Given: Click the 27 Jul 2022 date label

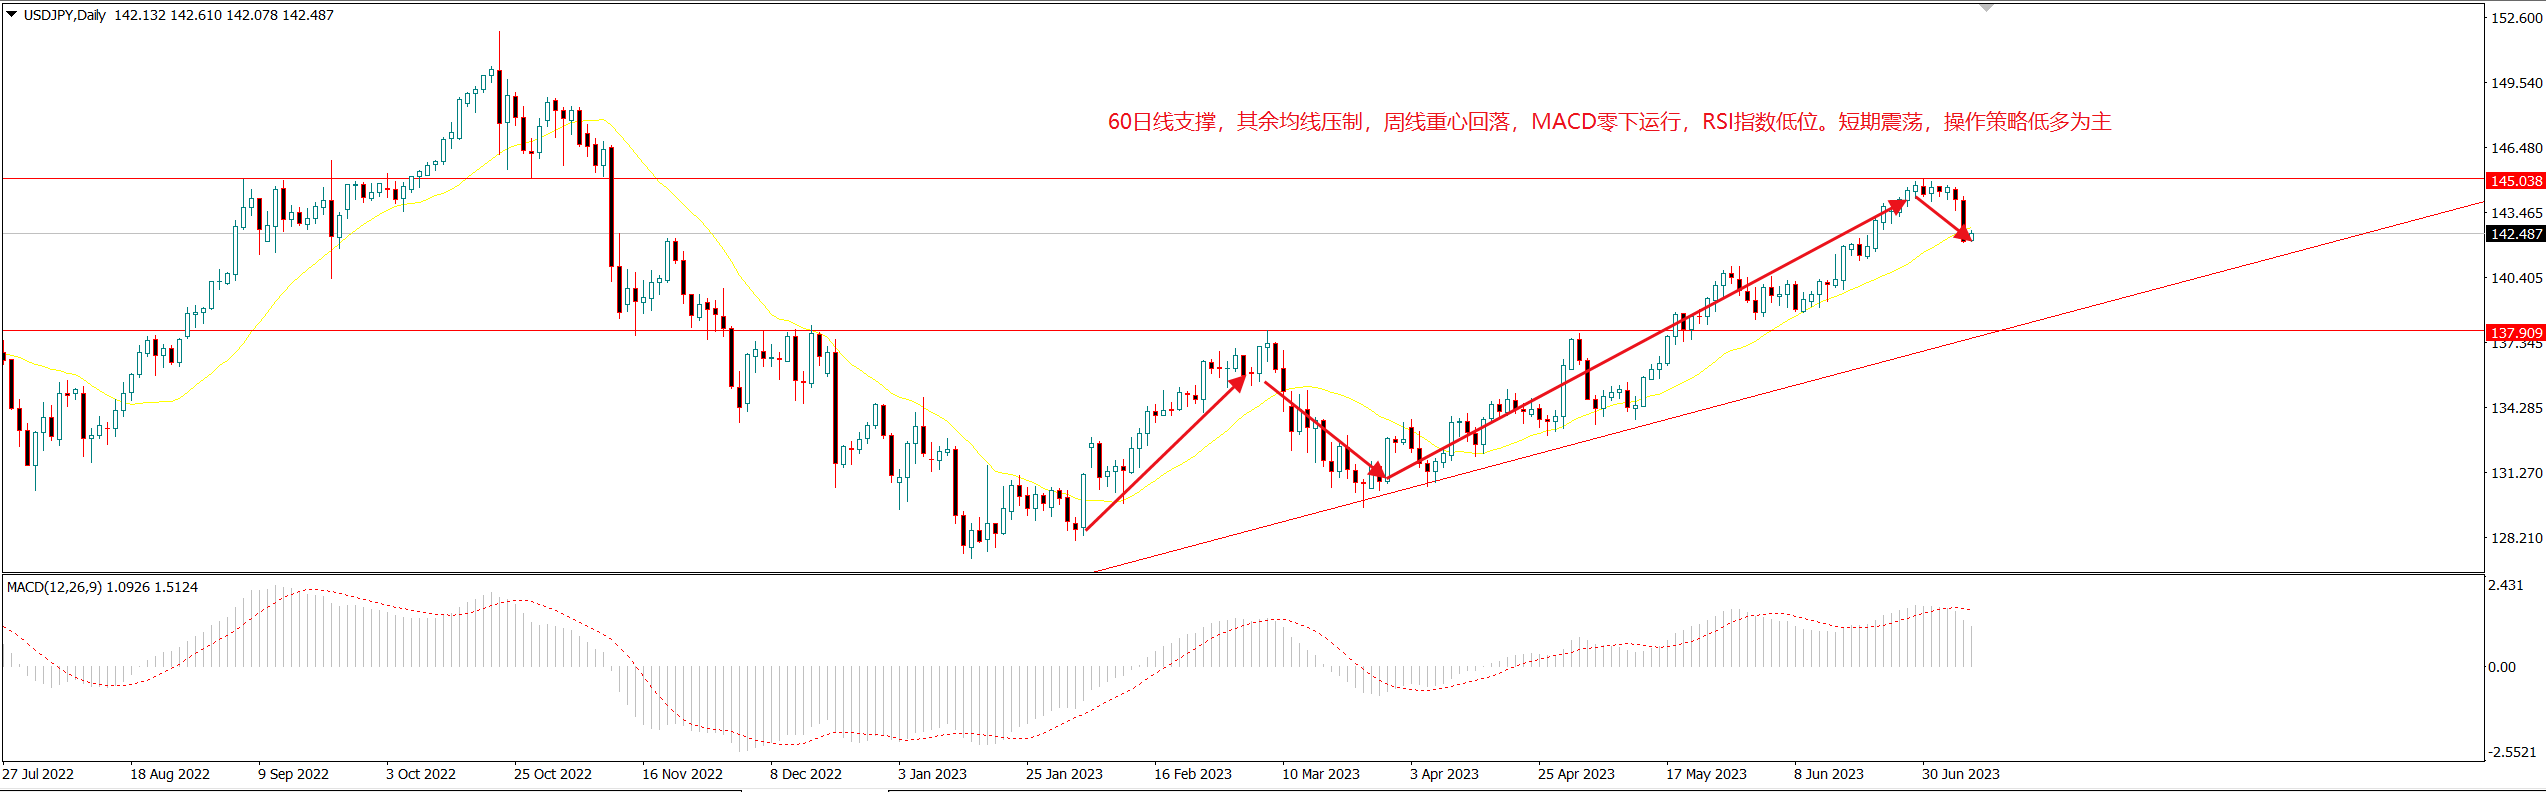Looking at the screenshot, I should tap(38, 774).
